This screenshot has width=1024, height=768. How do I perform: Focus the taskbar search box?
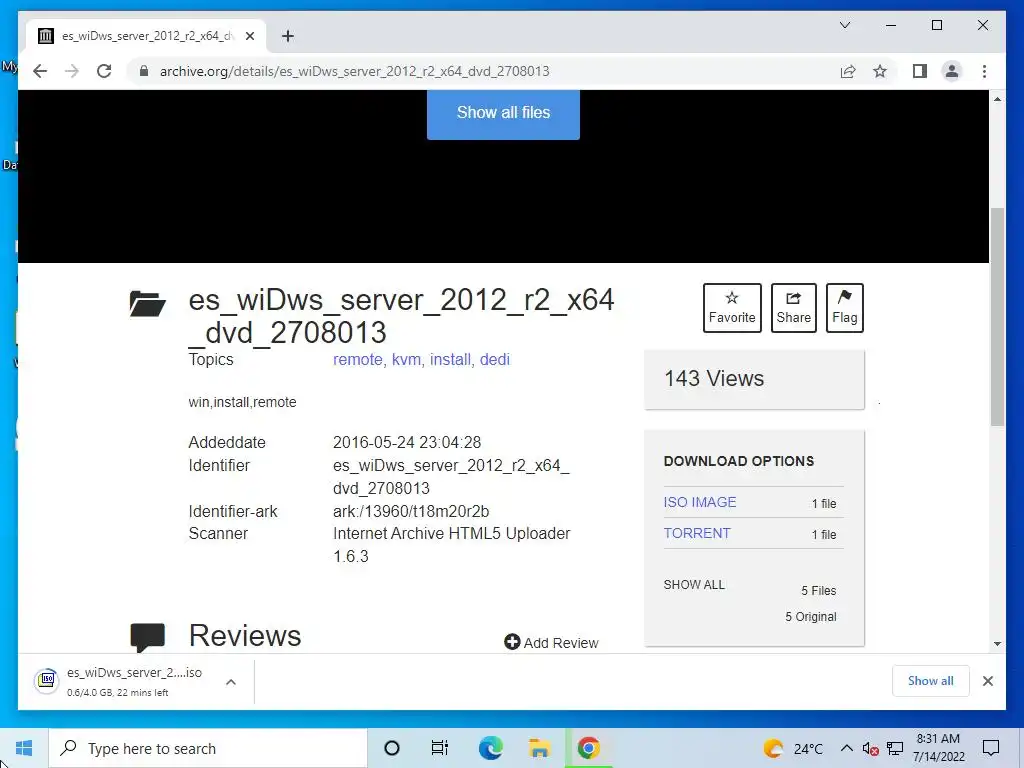[x=208, y=748]
